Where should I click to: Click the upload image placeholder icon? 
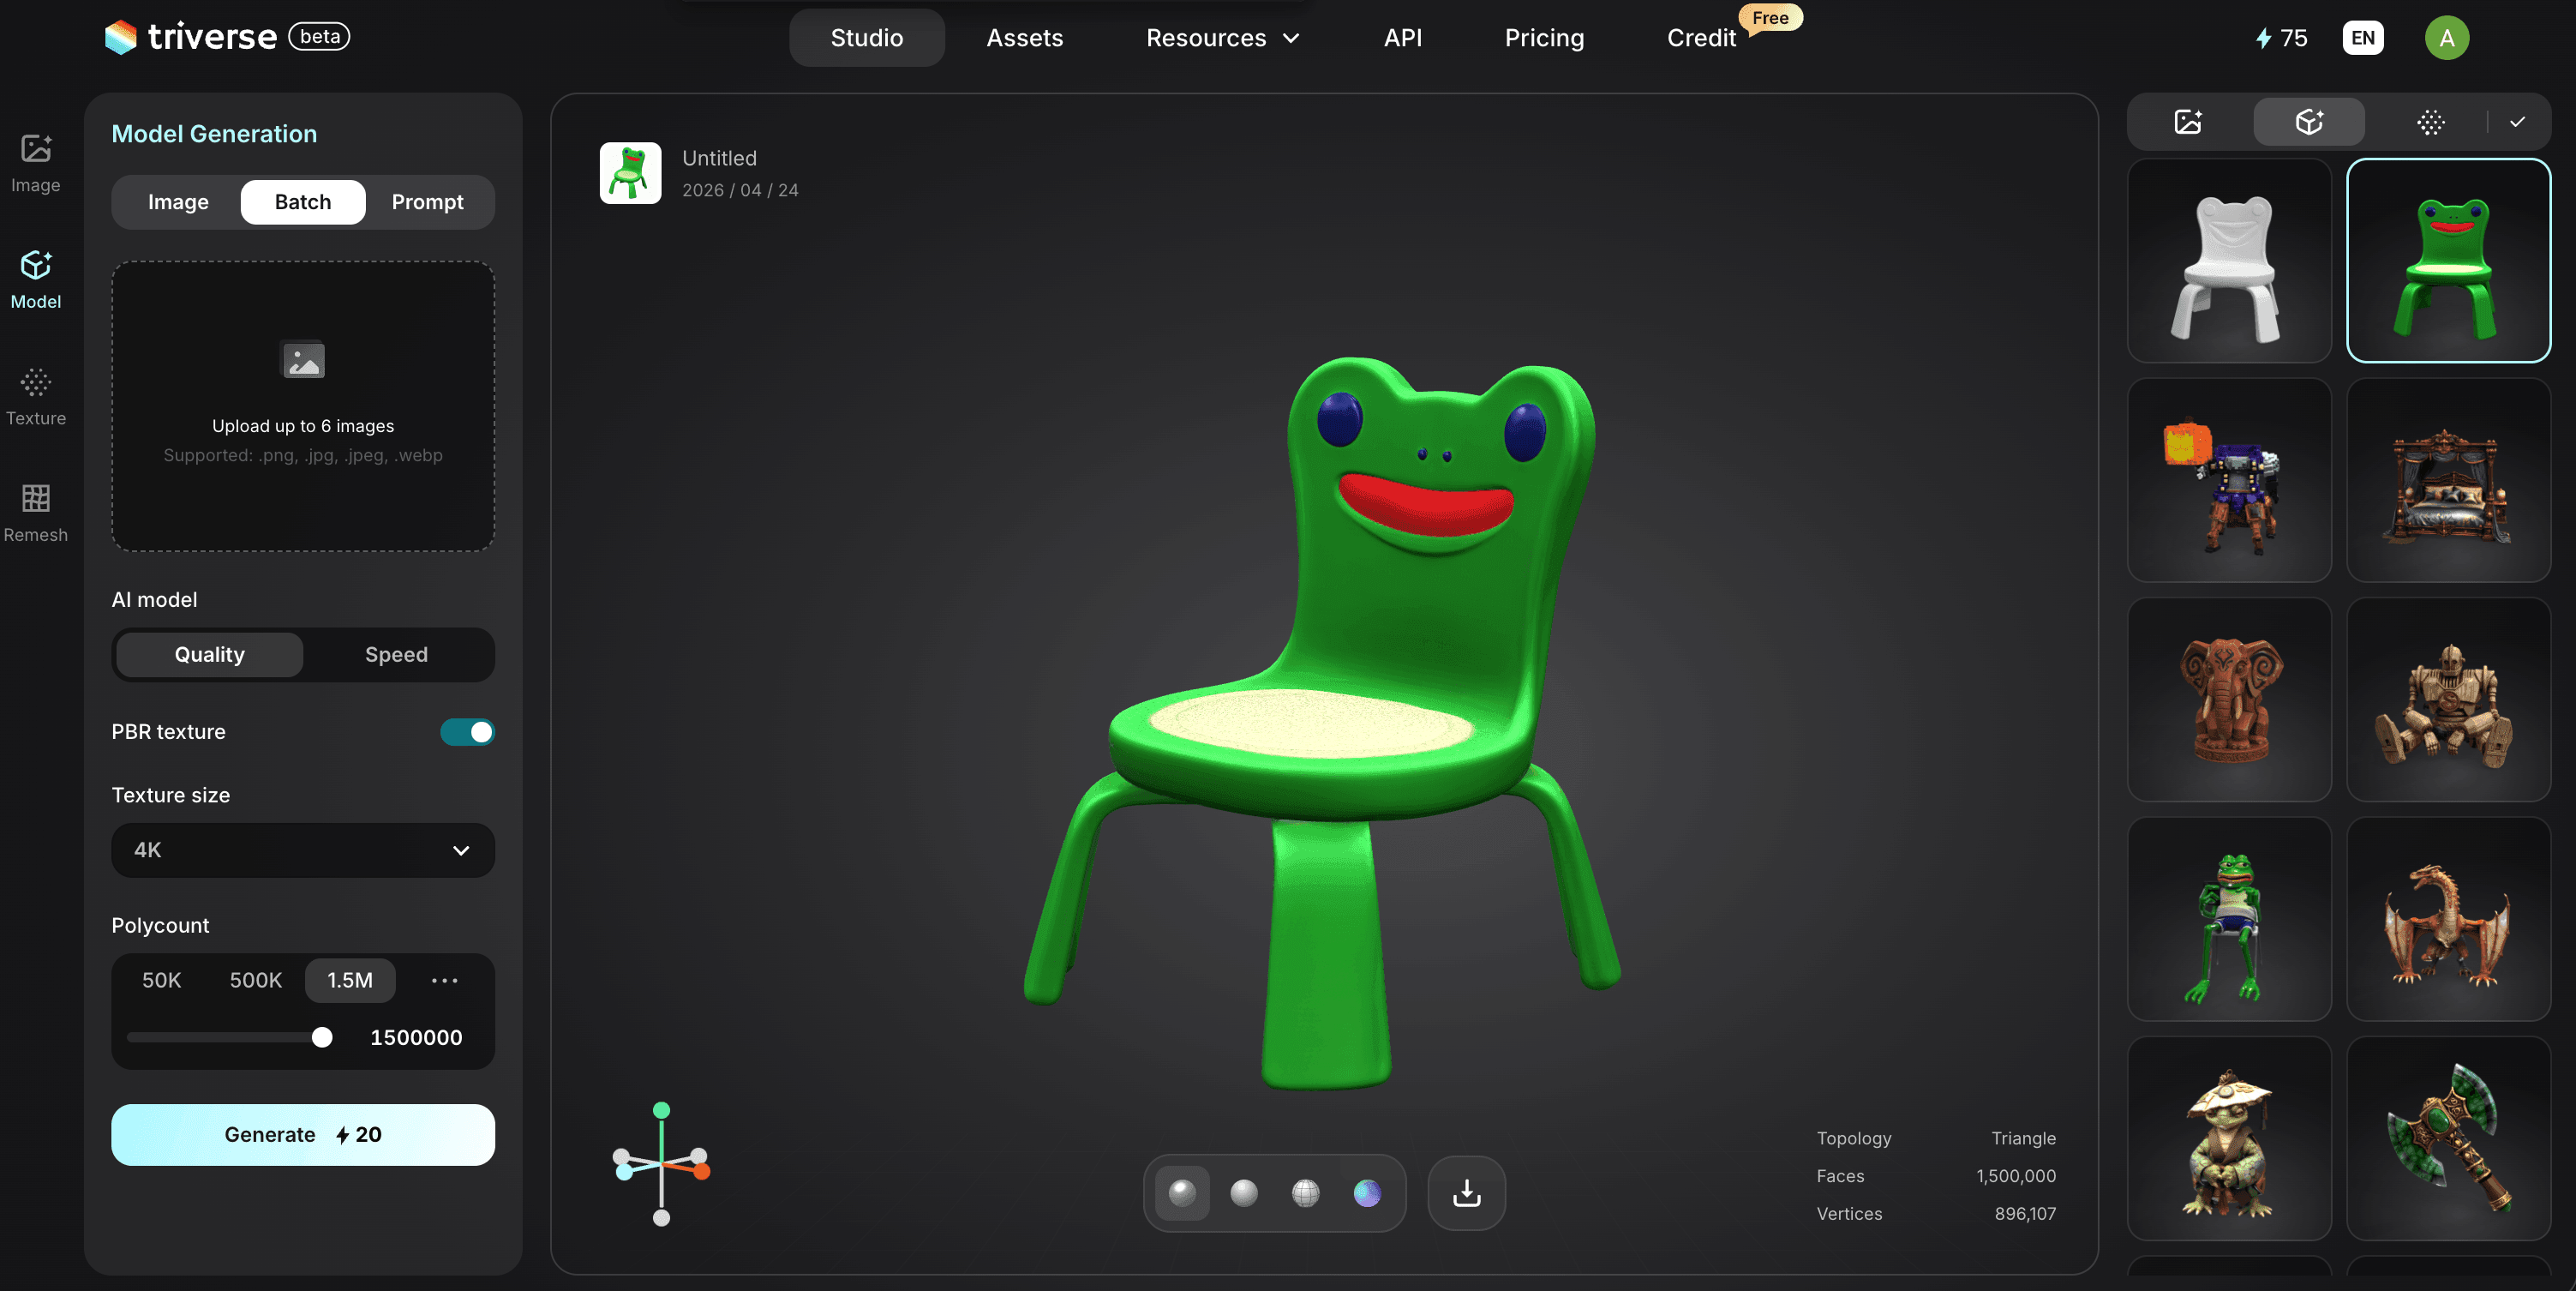click(x=303, y=360)
